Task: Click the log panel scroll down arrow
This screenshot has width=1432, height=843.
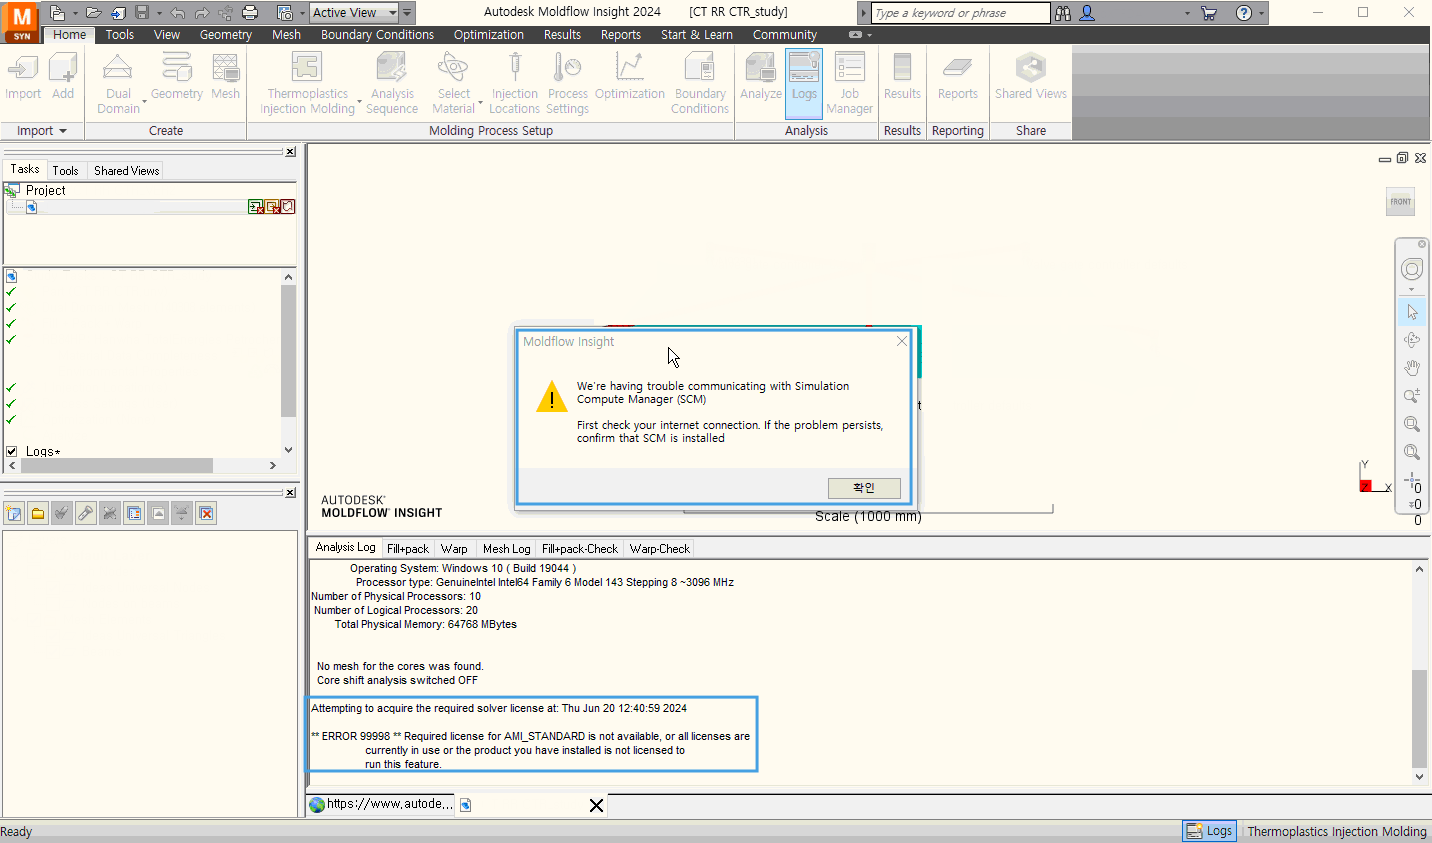Action: (x=1419, y=777)
